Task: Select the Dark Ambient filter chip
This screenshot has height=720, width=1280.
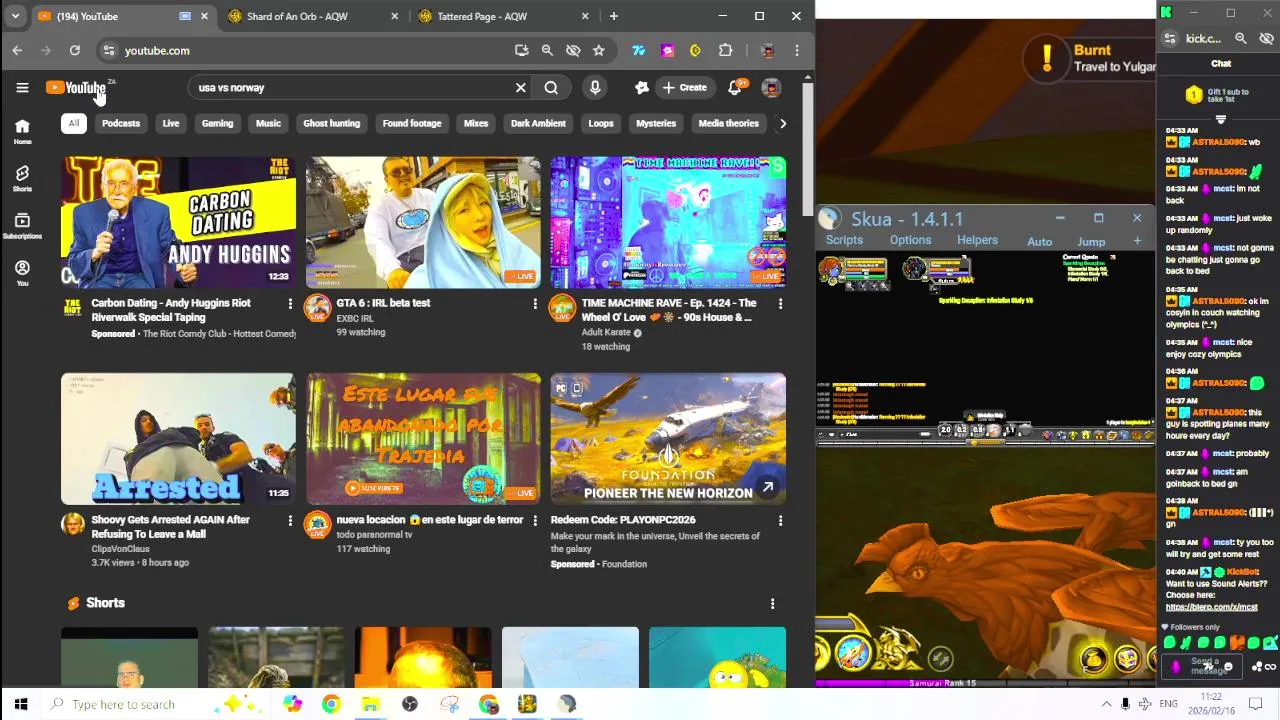Action: click(538, 124)
